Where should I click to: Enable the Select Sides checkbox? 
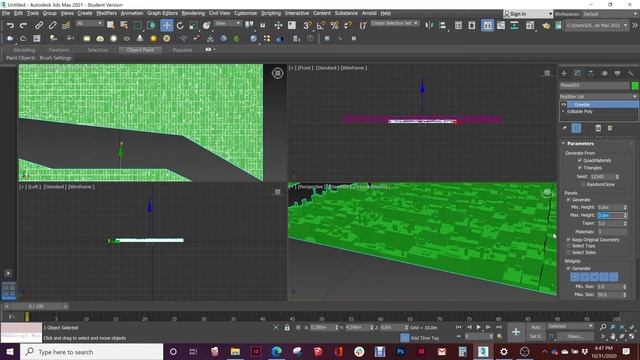point(568,252)
